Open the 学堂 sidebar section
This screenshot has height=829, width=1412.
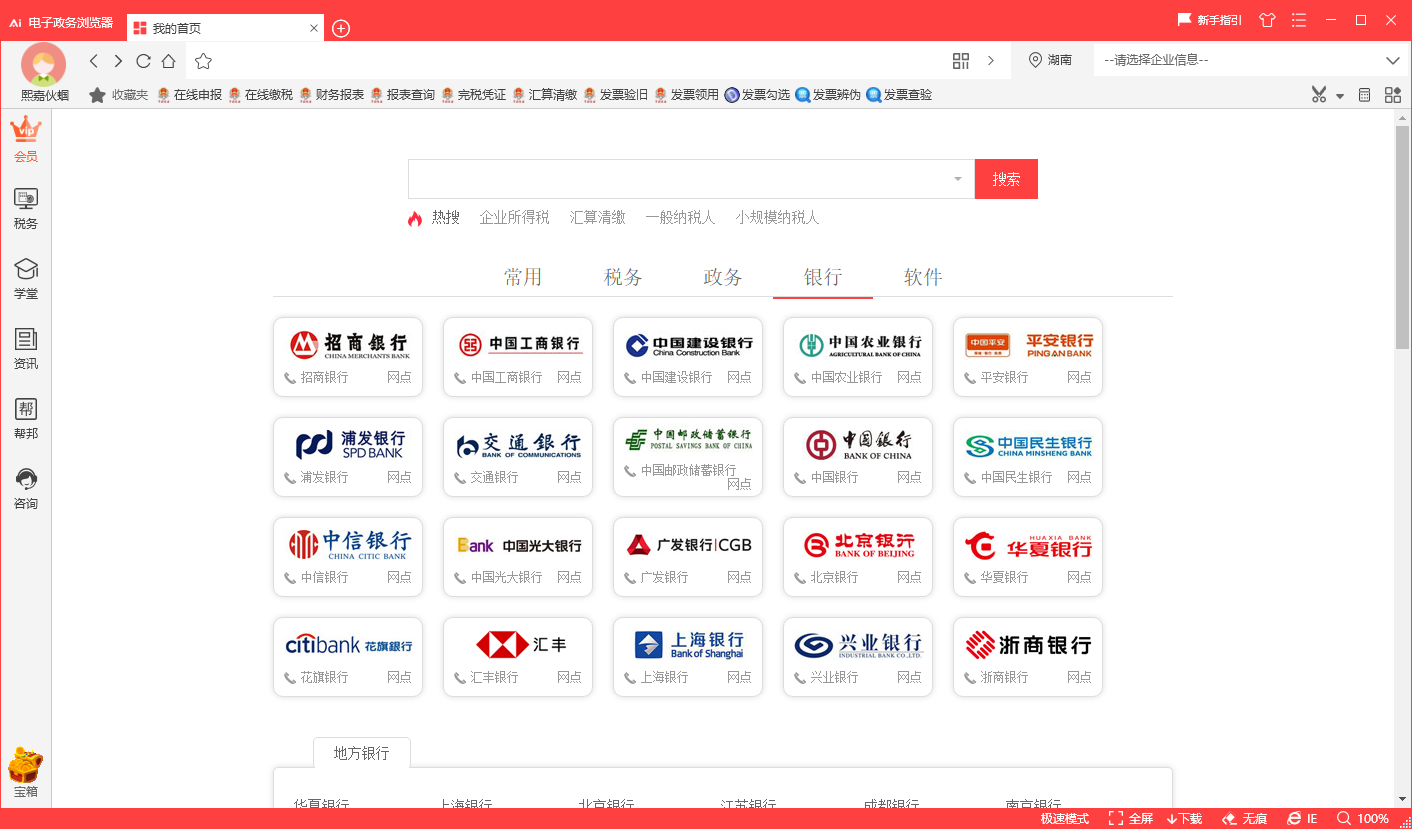pyautogui.click(x=26, y=279)
